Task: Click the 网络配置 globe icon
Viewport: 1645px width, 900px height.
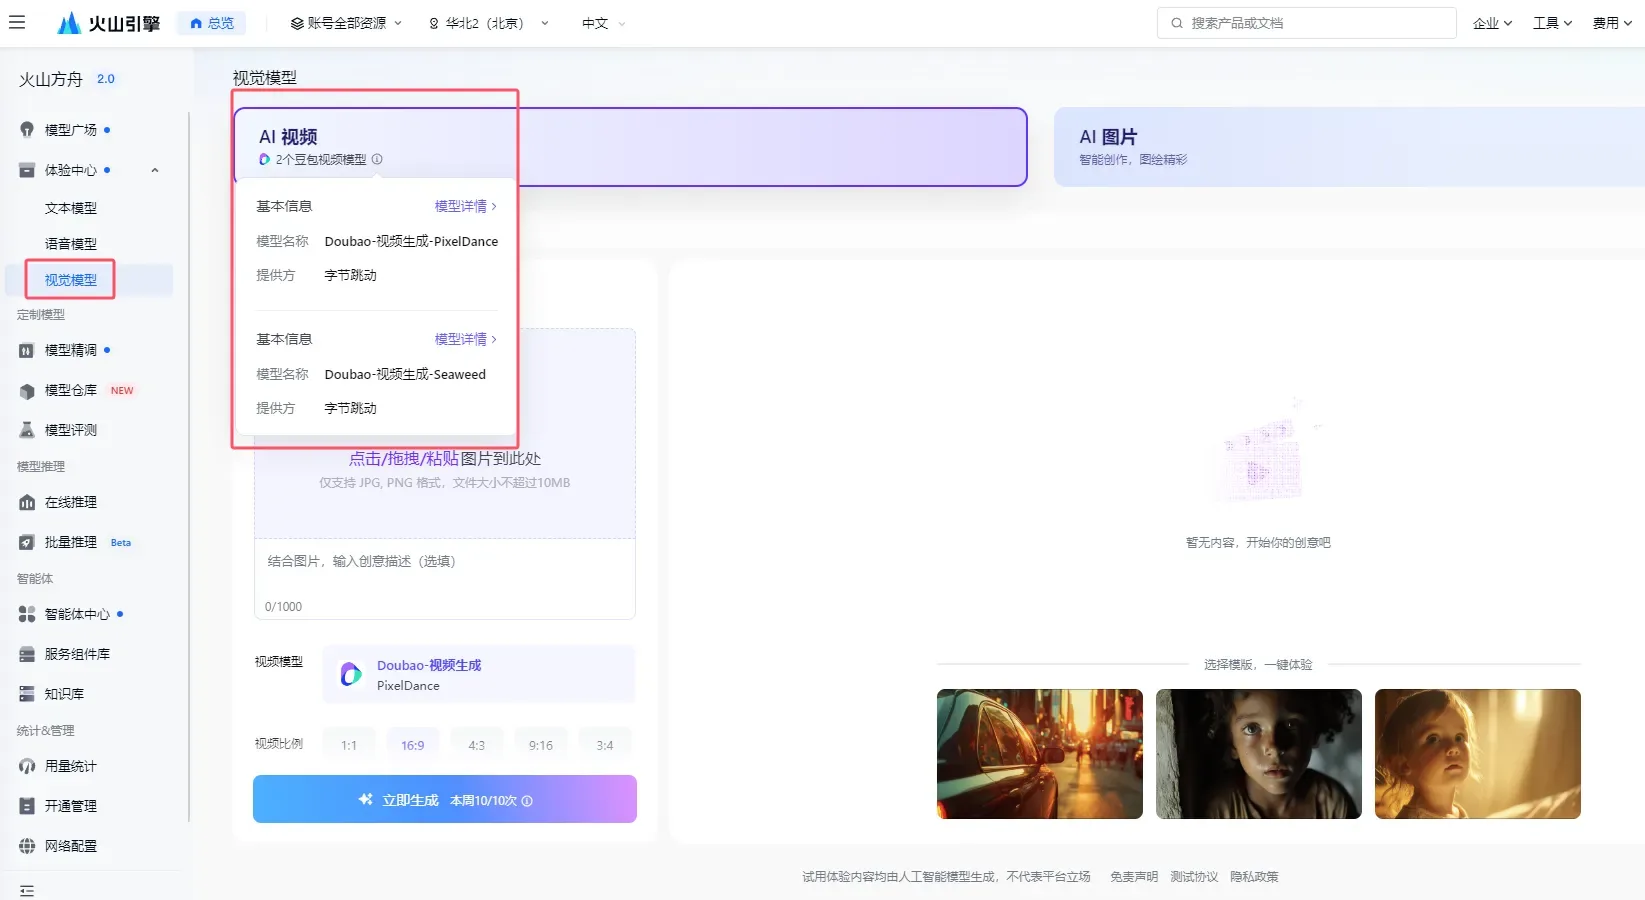Action: [27, 846]
